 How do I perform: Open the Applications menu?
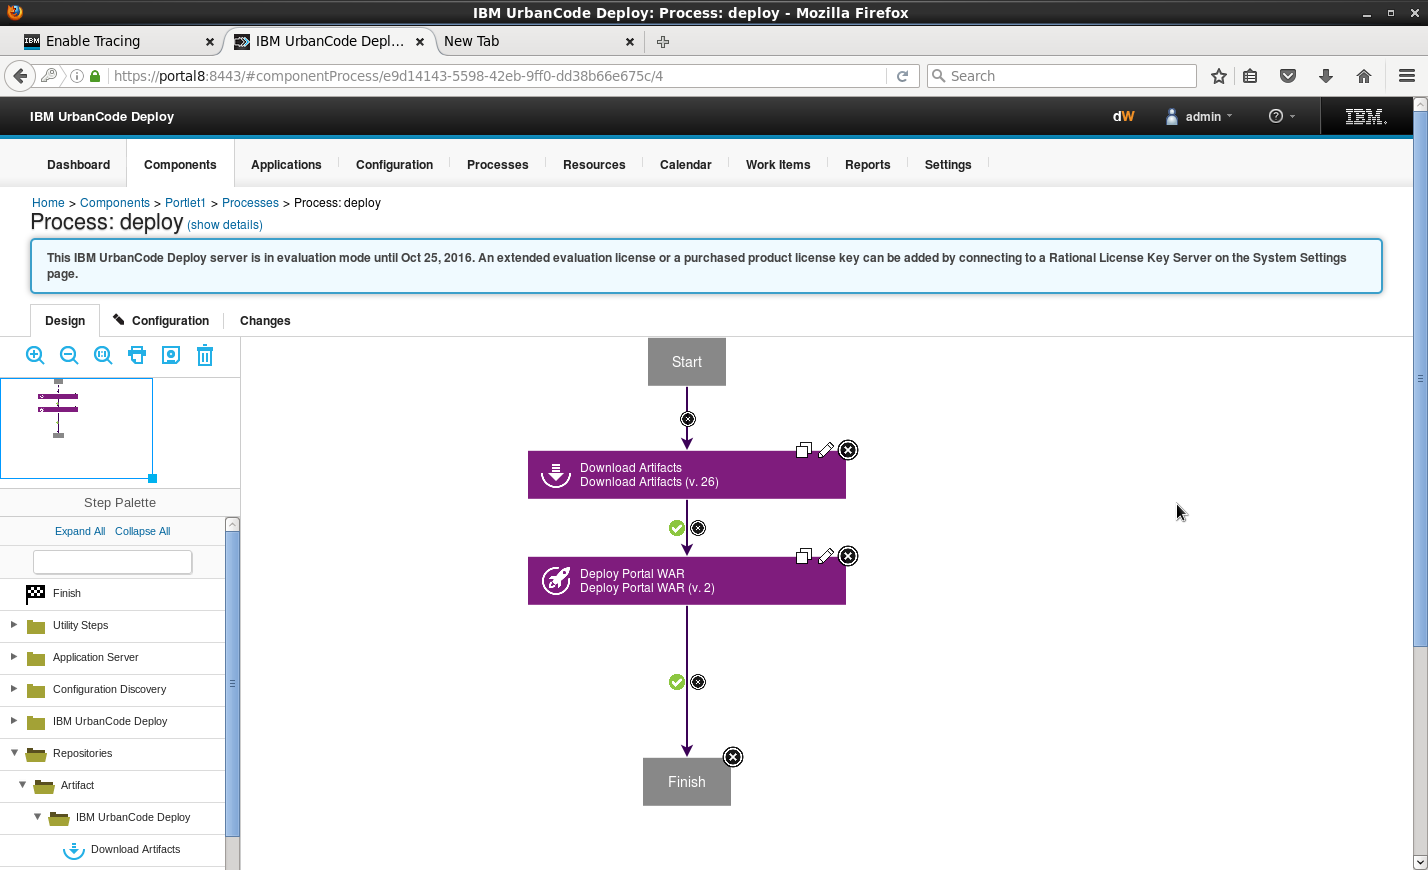tap(286, 165)
